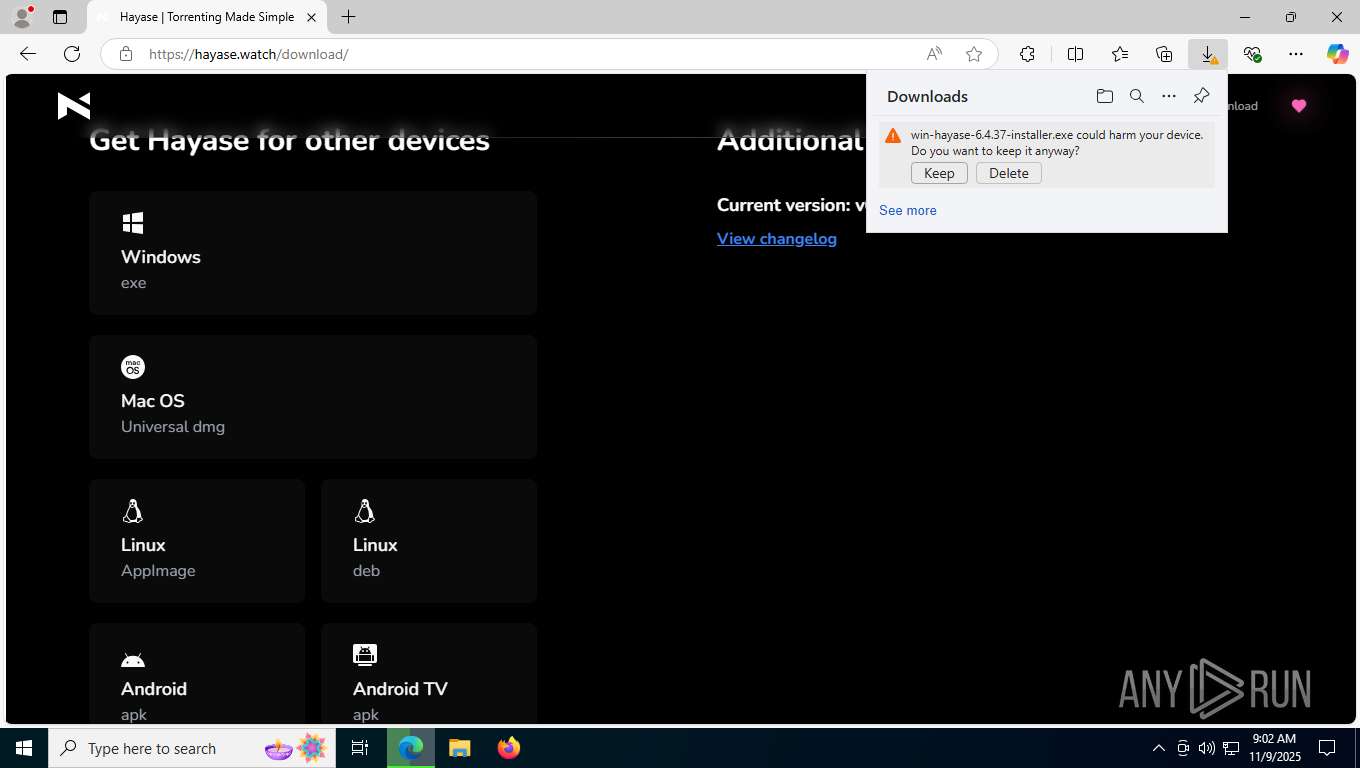Open the Favorites list icon

pos(1120,54)
